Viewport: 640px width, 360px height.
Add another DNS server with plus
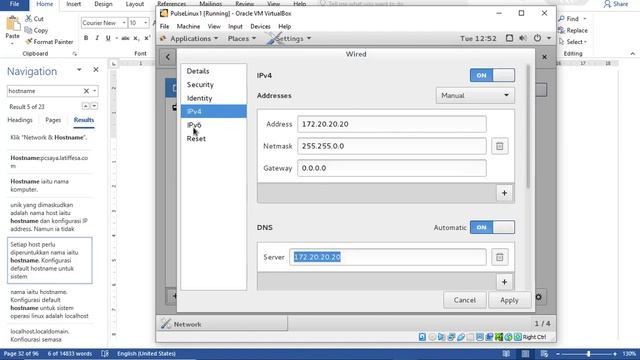point(504,282)
